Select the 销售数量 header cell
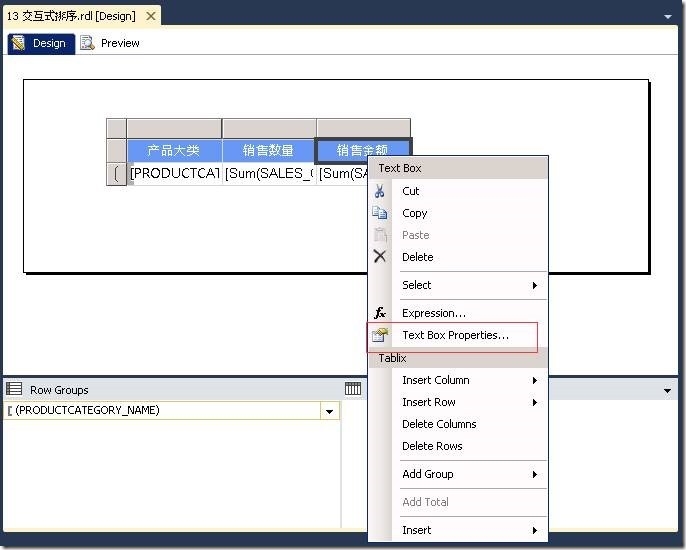 pyautogui.click(x=269, y=151)
